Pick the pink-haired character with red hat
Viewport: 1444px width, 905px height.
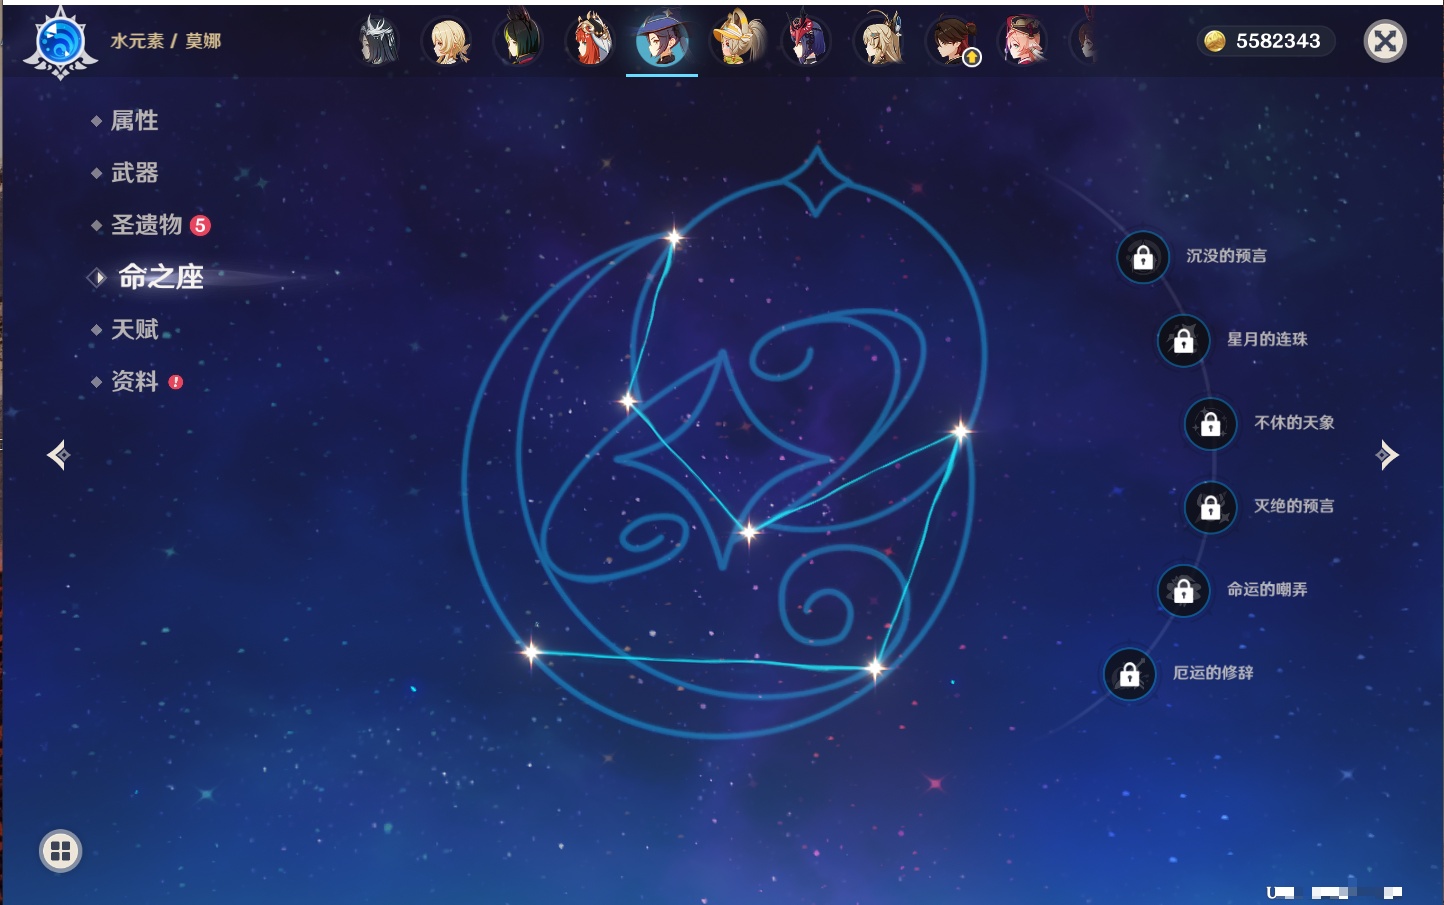pyautogui.click(x=1023, y=42)
